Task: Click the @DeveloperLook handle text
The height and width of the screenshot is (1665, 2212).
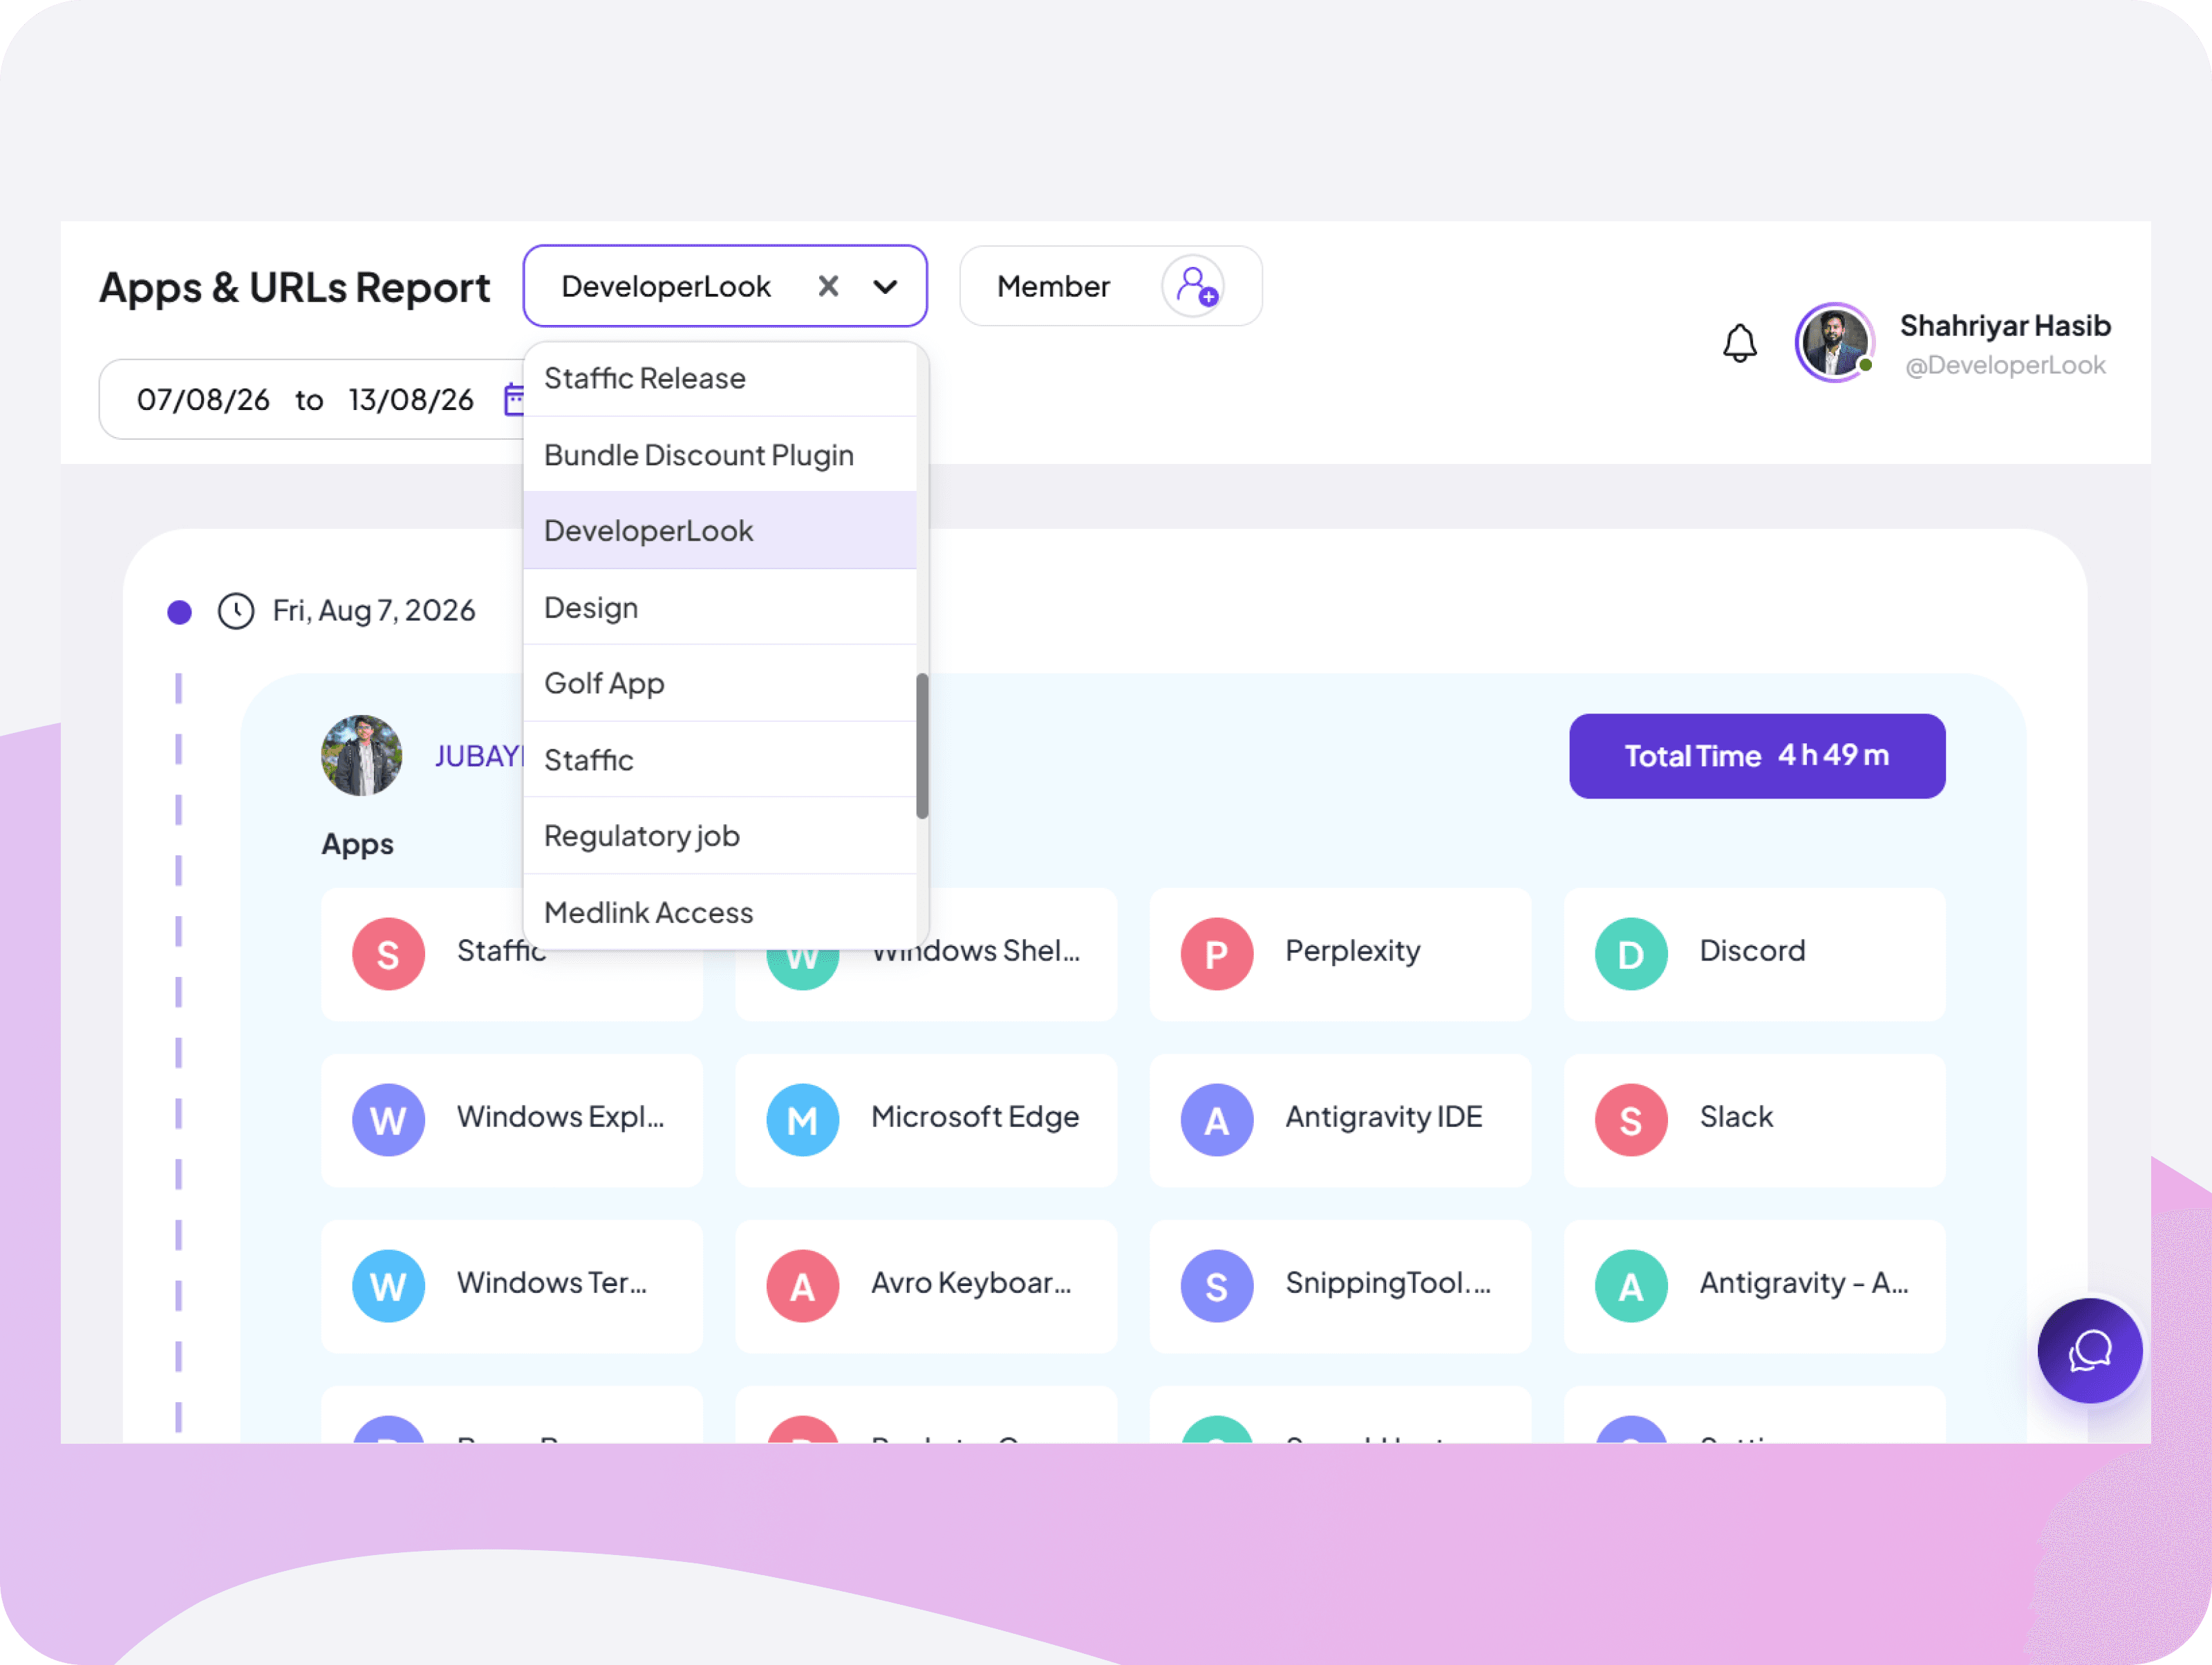Action: pyautogui.click(x=2005, y=365)
